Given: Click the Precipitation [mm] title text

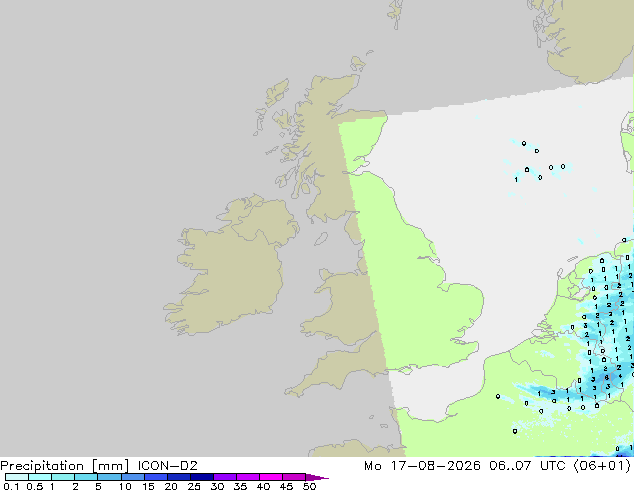Looking at the screenshot, I should click(65, 466).
